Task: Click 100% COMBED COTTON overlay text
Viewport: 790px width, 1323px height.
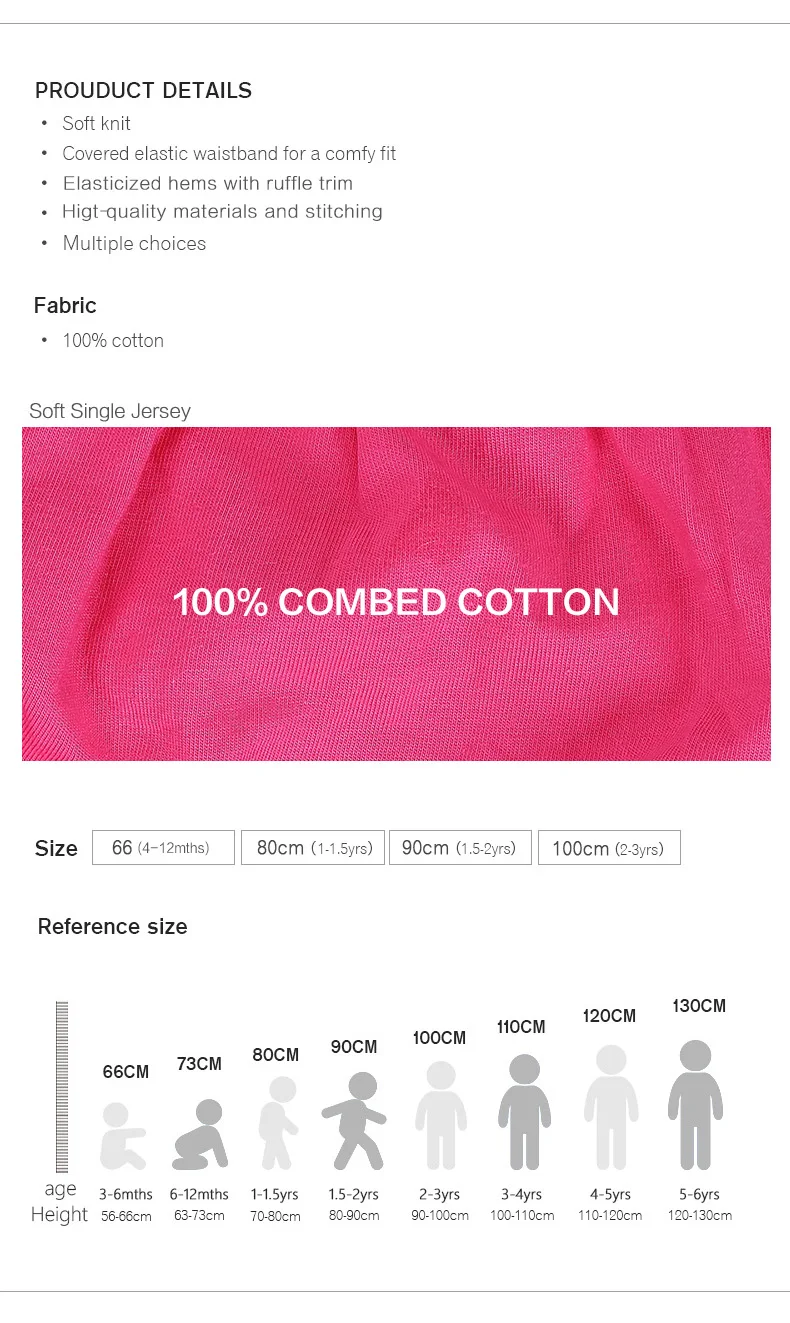Action: [396, 602]
